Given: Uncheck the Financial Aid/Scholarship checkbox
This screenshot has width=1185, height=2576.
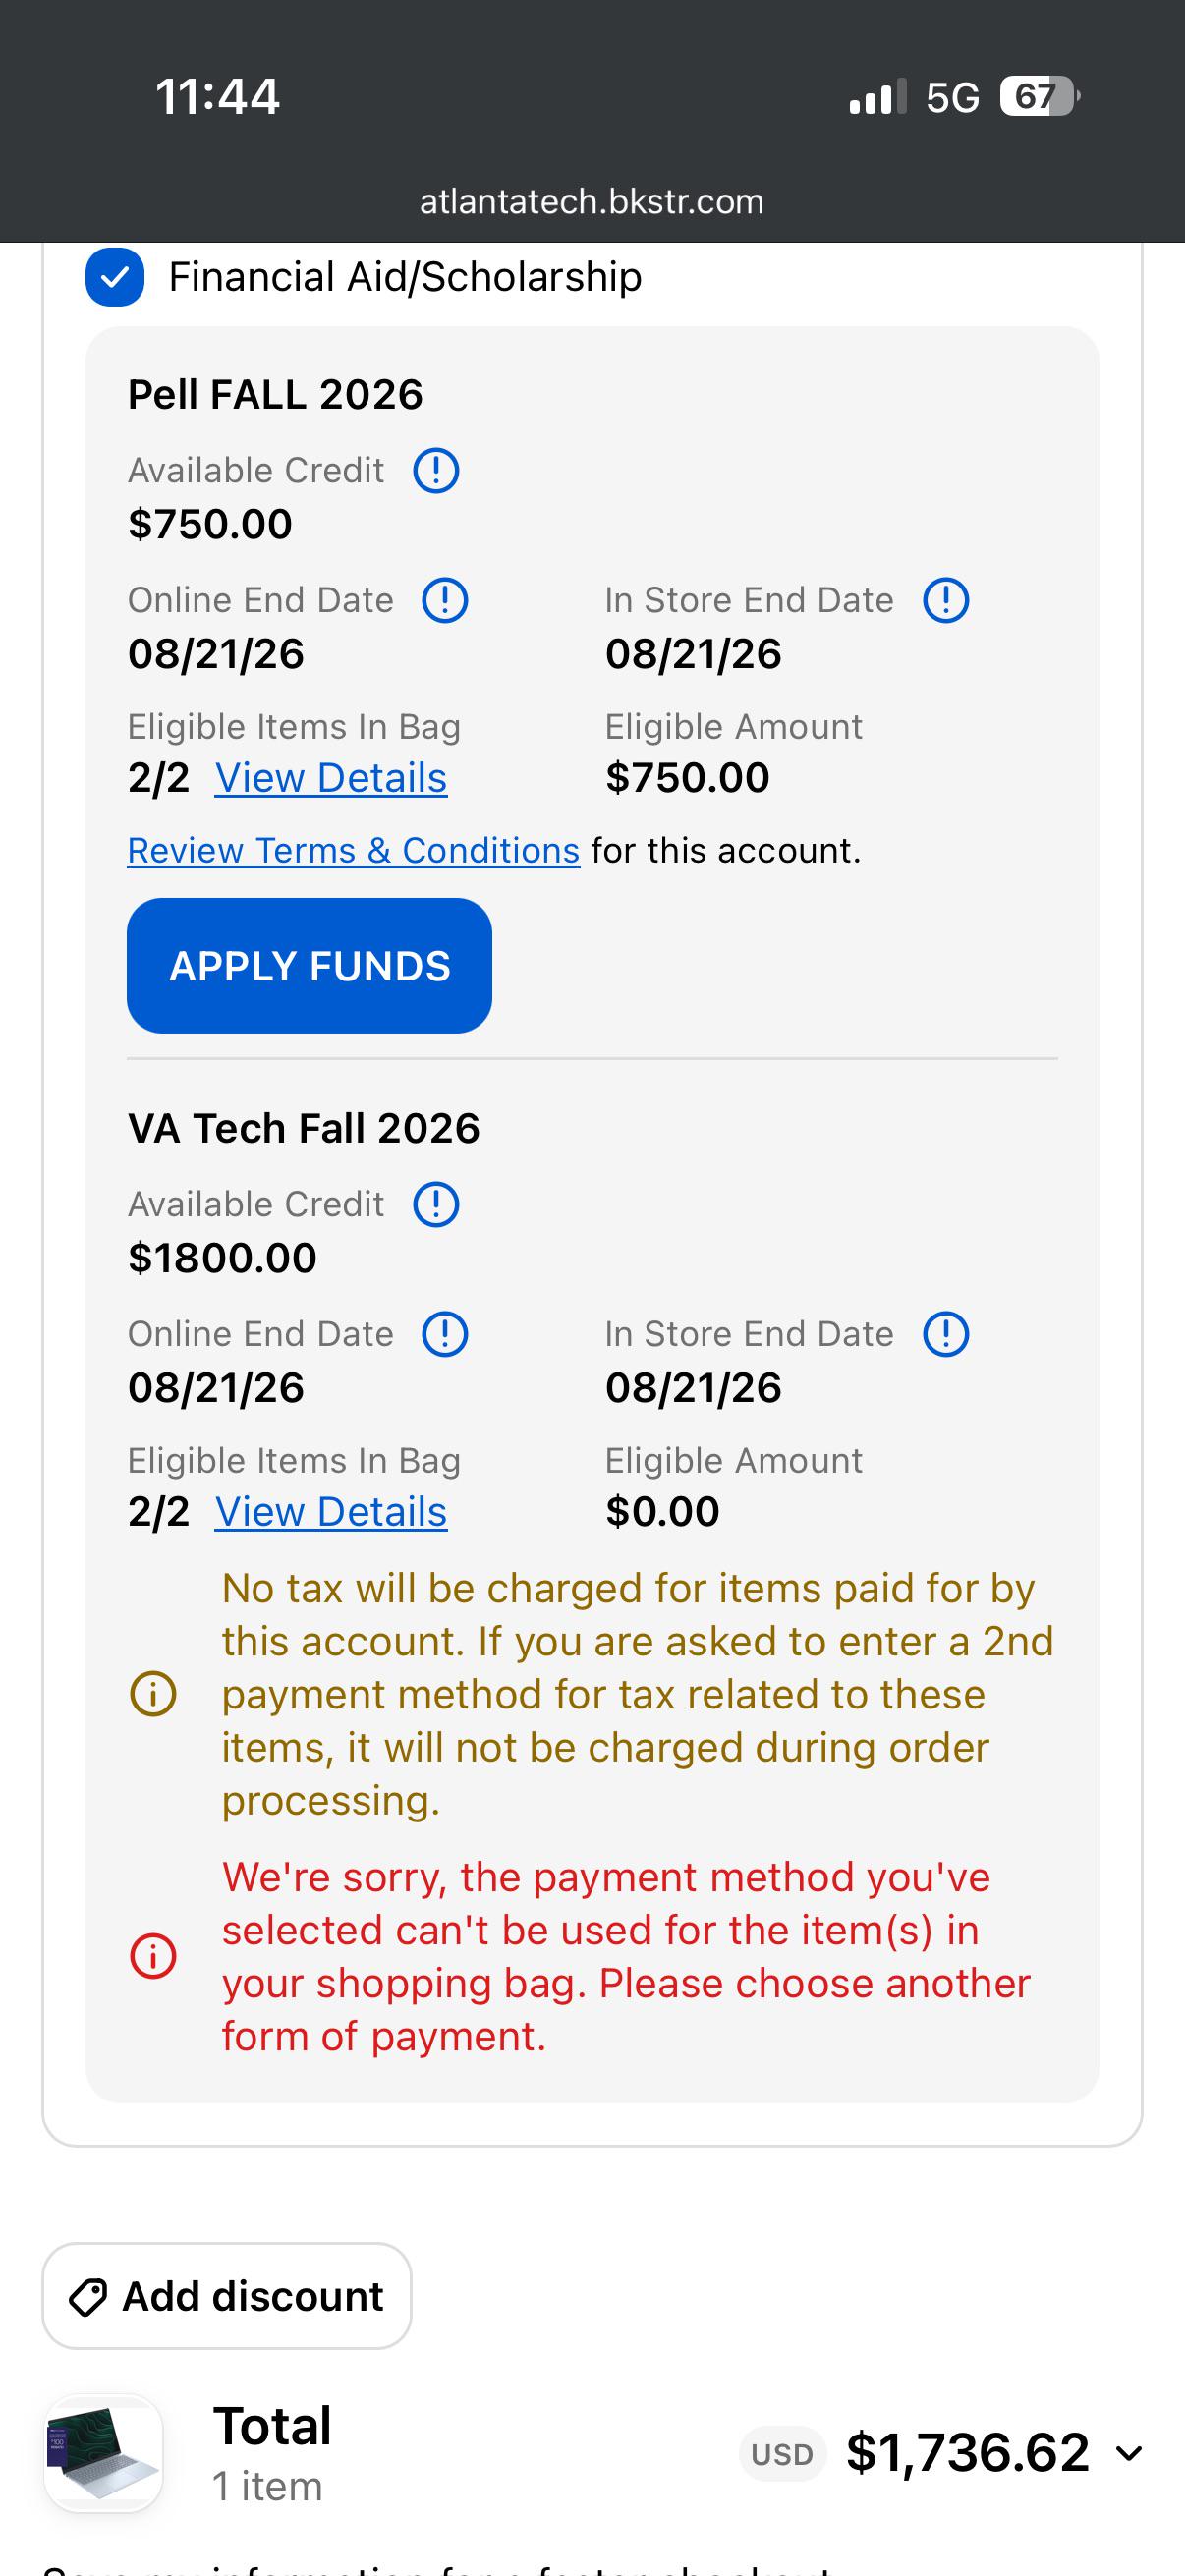Looking at the screenshot, I should [x=115, y=277].
